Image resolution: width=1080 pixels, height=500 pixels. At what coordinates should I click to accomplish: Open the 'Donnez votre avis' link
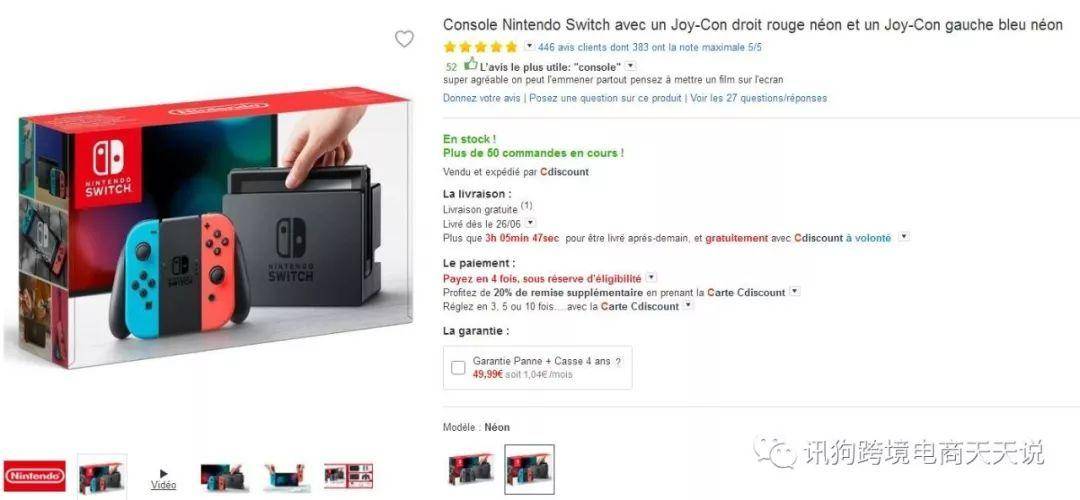(481, 98)
